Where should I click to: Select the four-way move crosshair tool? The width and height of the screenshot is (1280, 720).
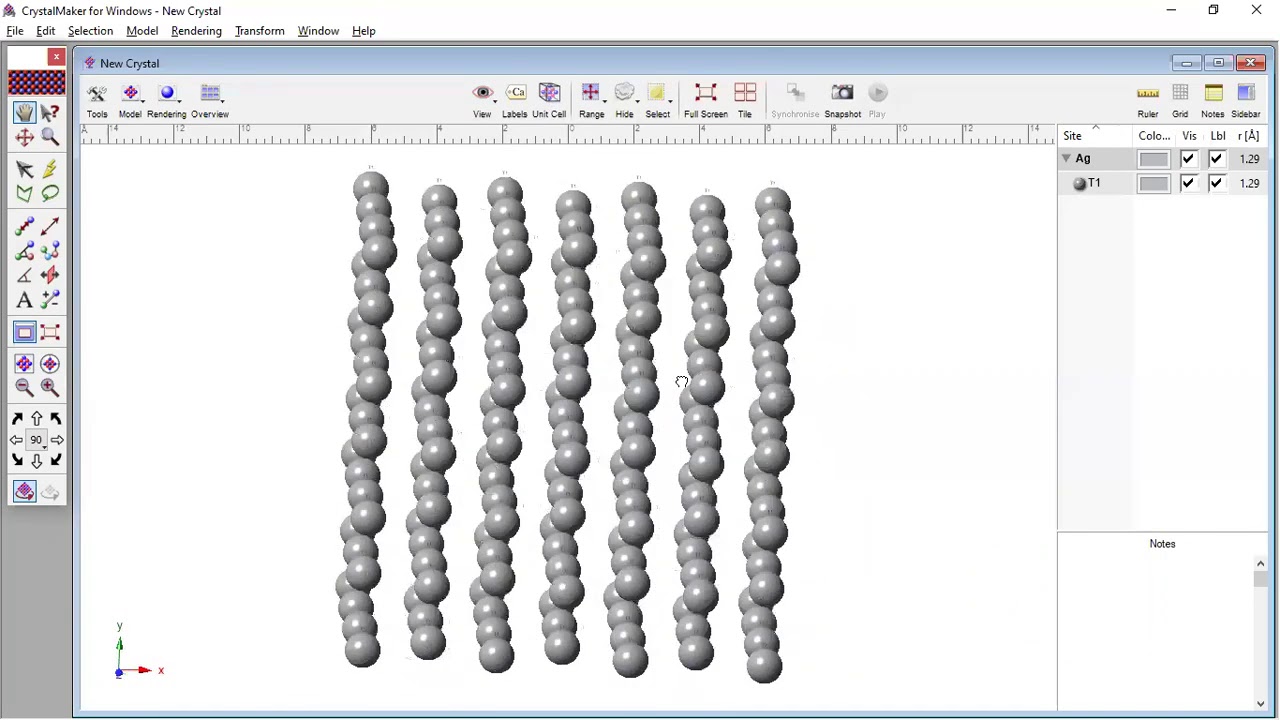point(24,137)
